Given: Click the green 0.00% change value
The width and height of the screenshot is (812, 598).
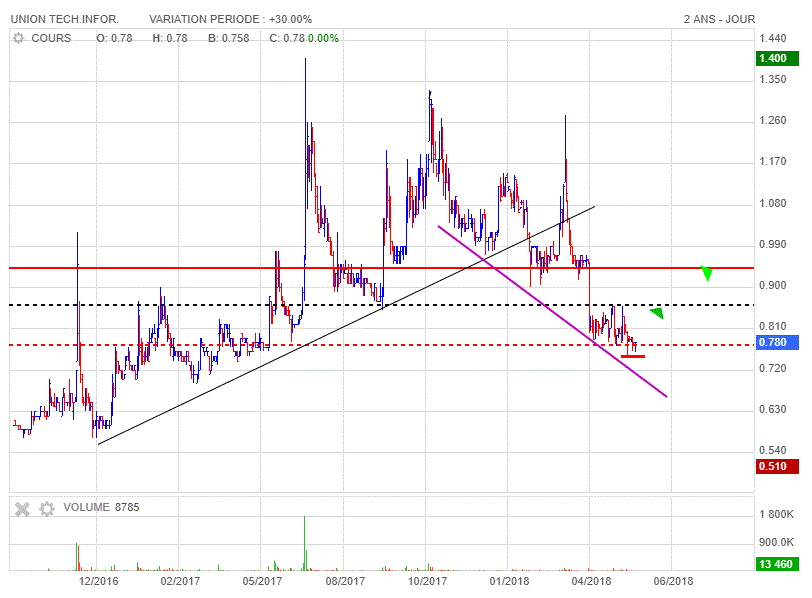Looking at the screenshot, I should click(323, 38).
